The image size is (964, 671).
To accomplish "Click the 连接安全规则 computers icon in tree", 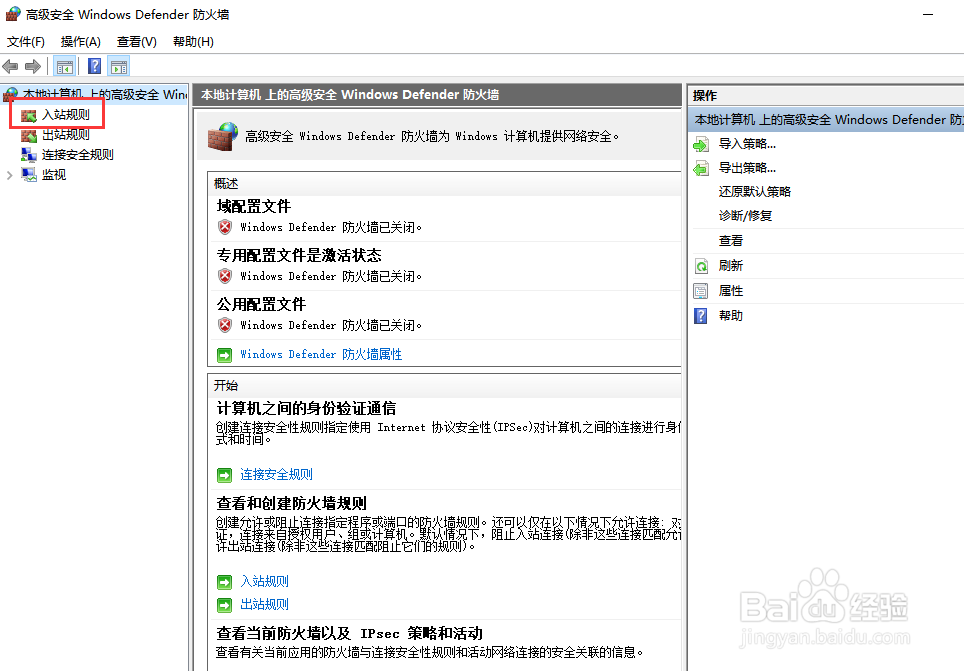I will pos(29,155).
